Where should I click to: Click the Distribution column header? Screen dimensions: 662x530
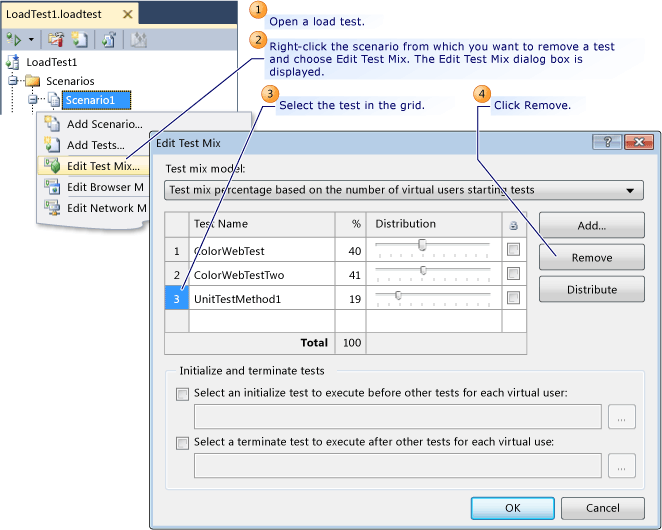coord(434,224)
